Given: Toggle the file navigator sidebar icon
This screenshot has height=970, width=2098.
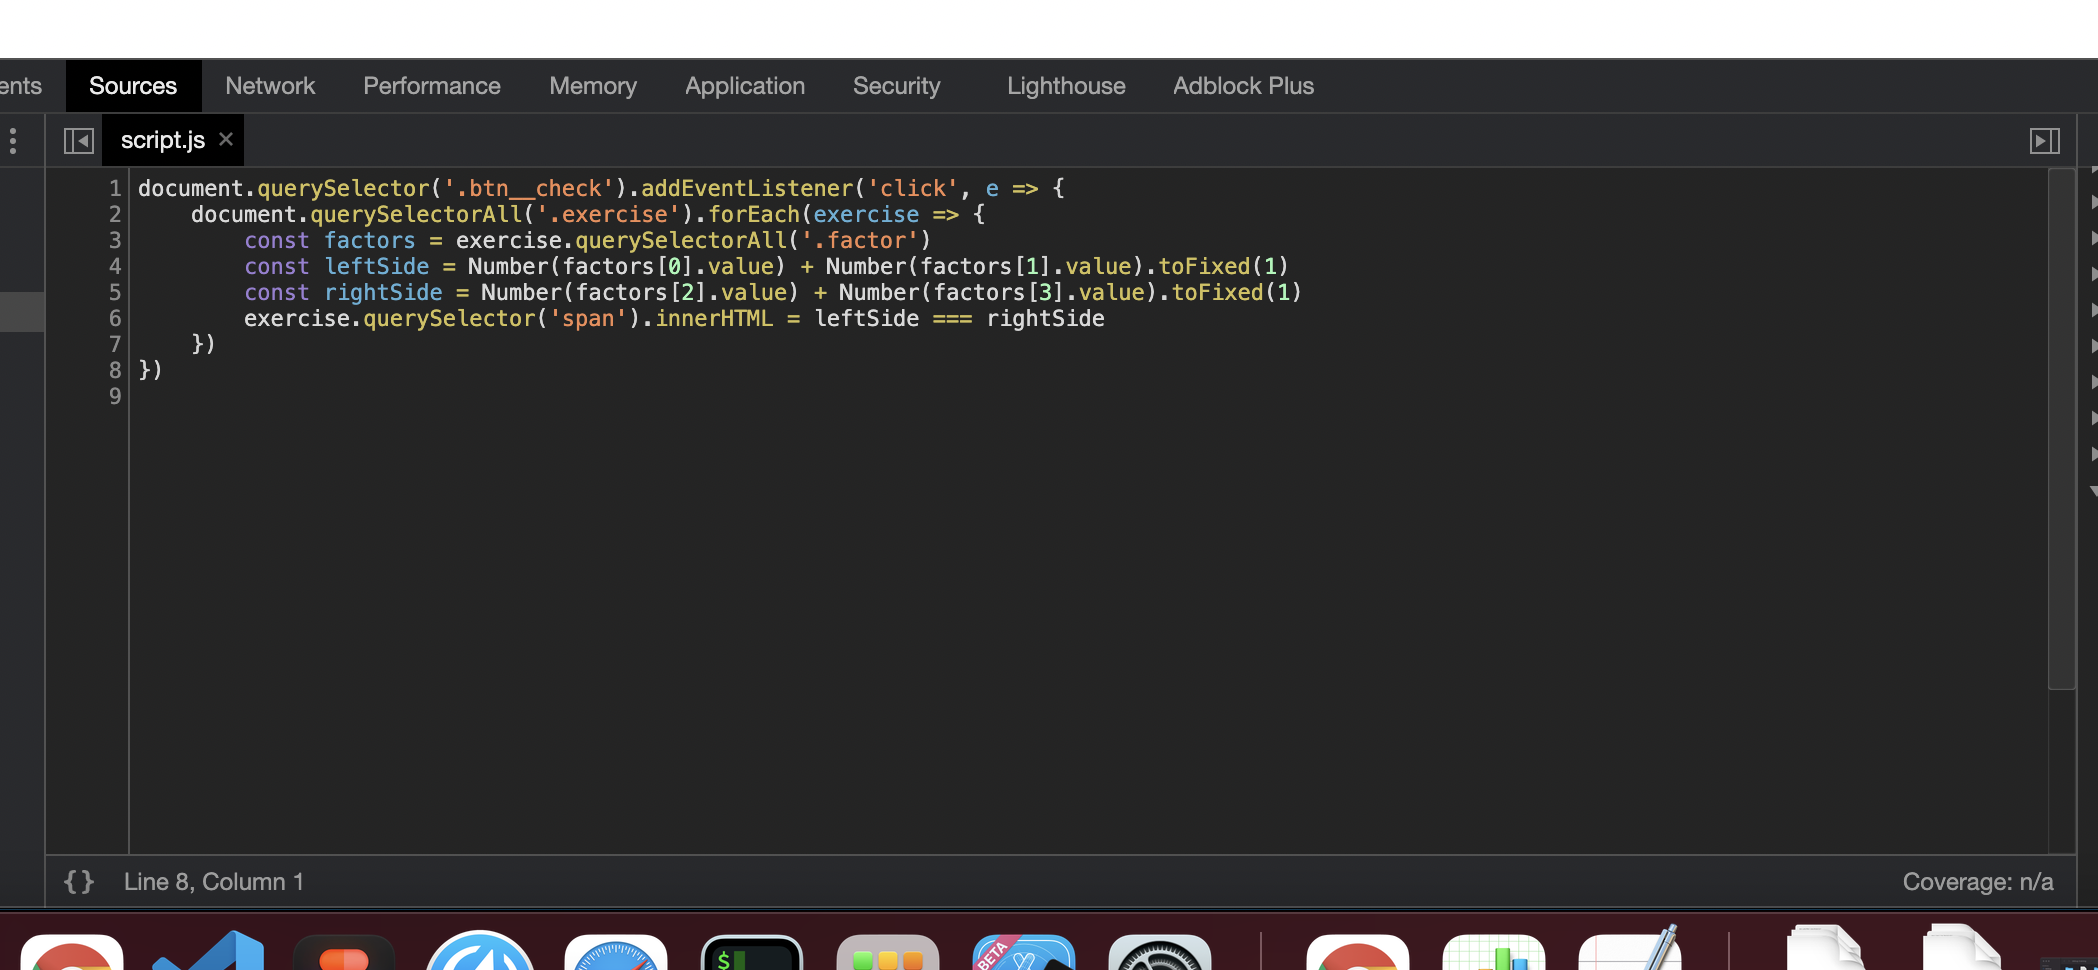Looking at the screenshot, I should pyautogui.click(x=78, y=141).
